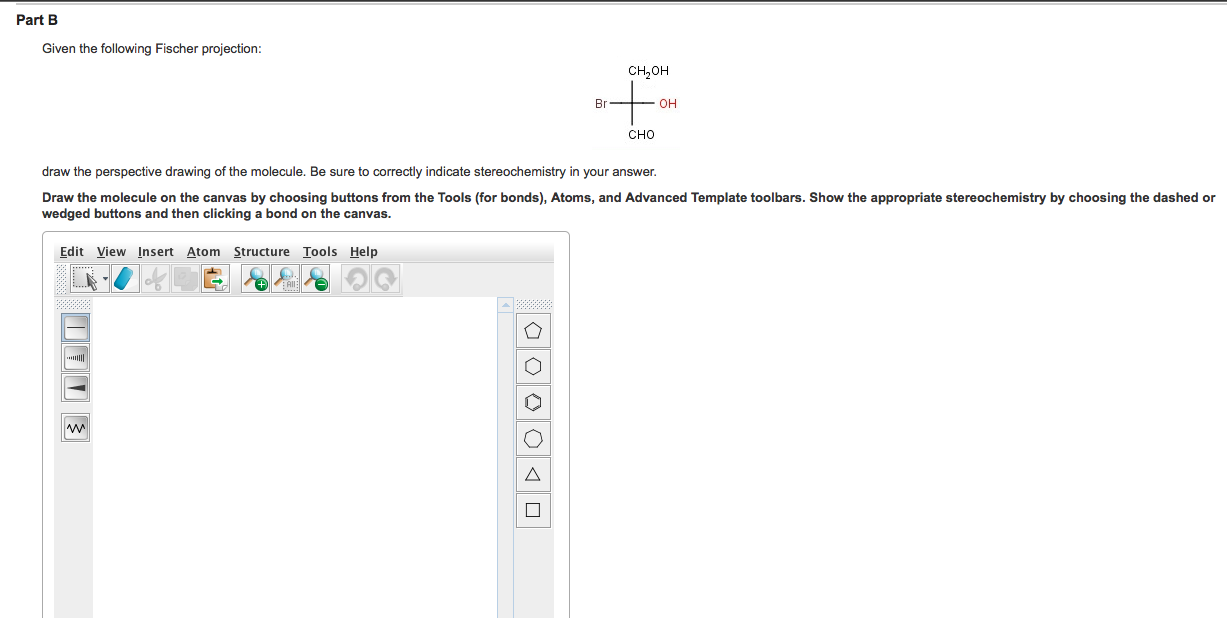
Task: Click the Undo icon
Action: [356, 279]
